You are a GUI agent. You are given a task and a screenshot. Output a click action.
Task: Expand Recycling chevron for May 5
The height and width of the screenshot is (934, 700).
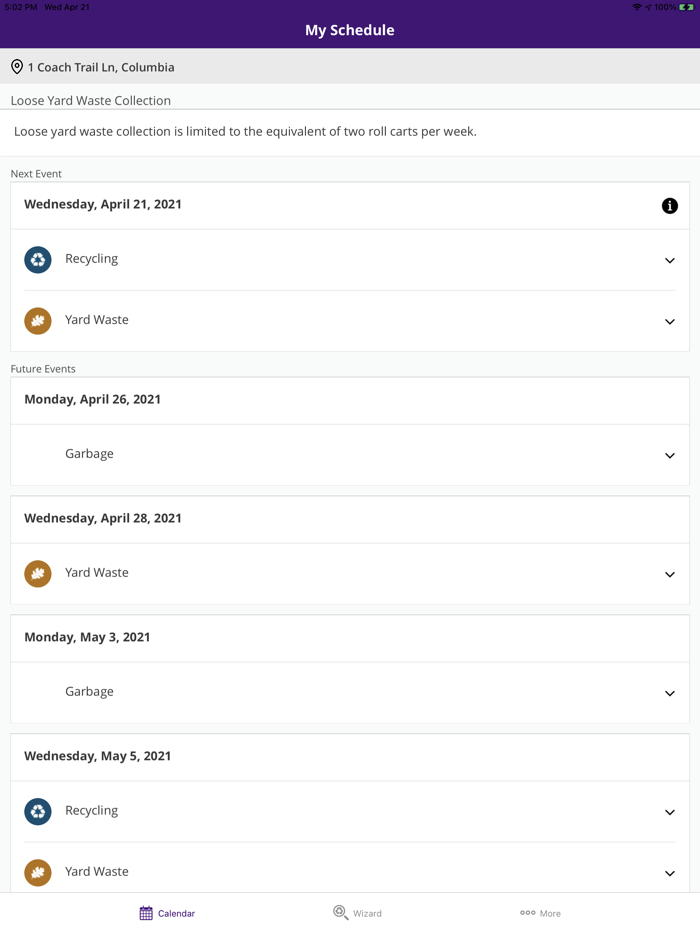[x=670, y=813]
